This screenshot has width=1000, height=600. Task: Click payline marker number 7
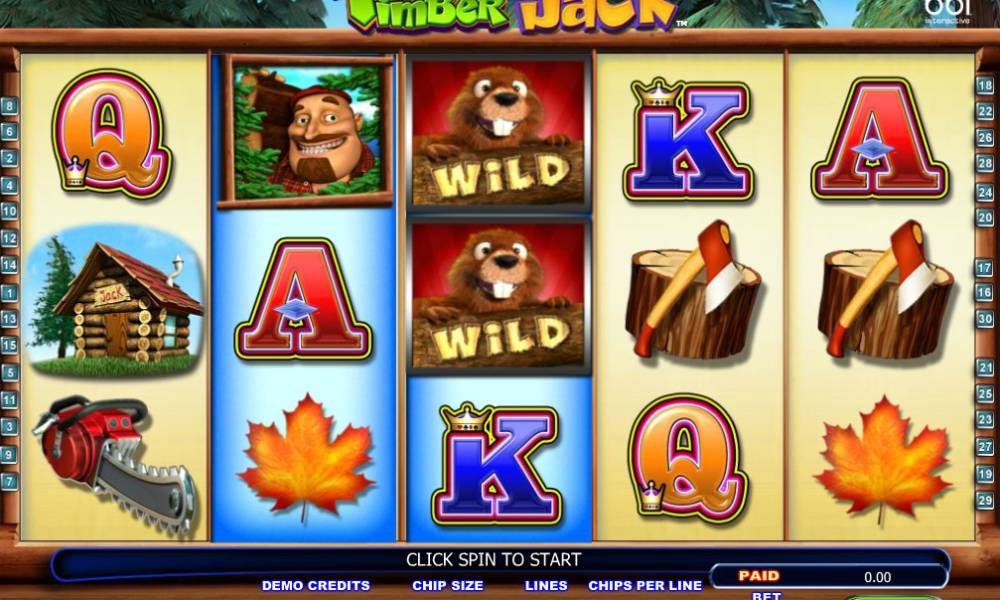9,481
